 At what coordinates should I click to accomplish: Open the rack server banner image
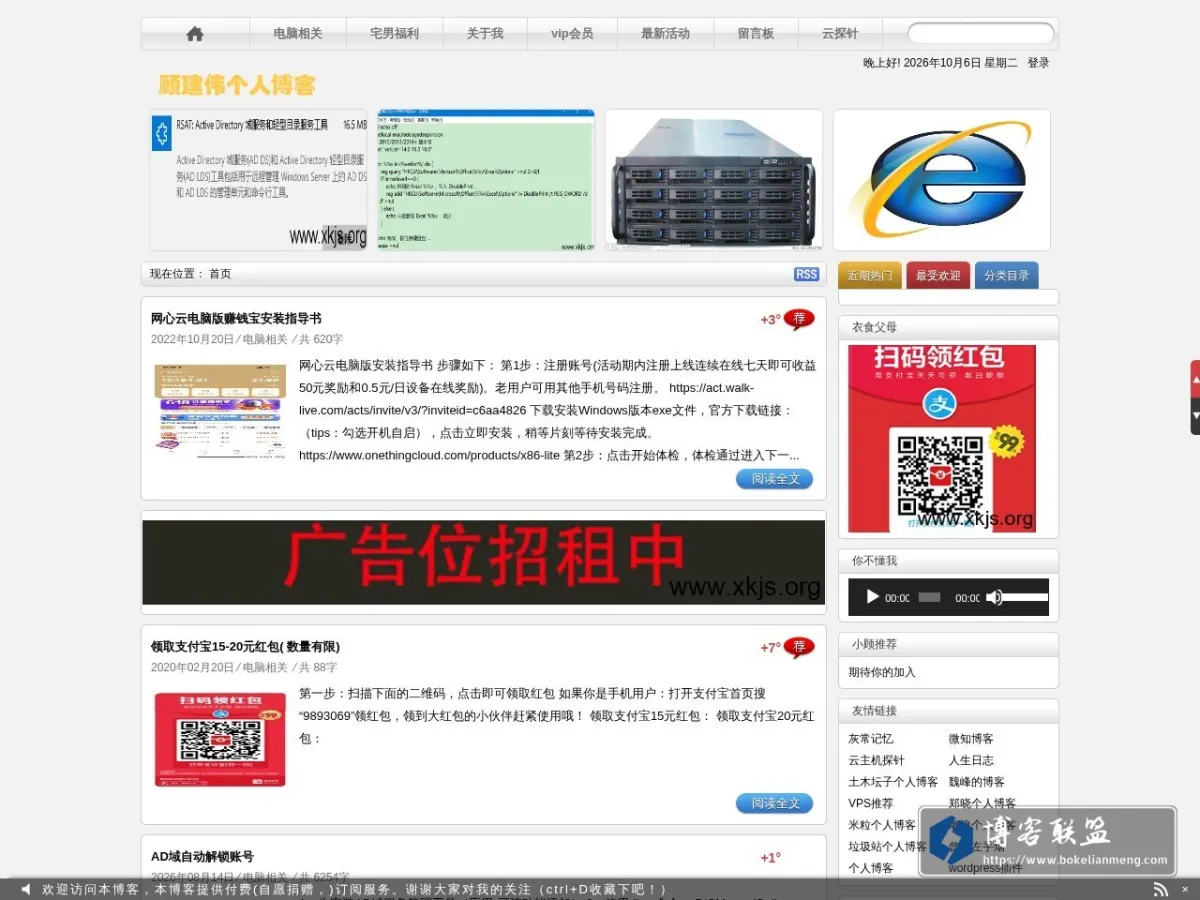point(714,180)
